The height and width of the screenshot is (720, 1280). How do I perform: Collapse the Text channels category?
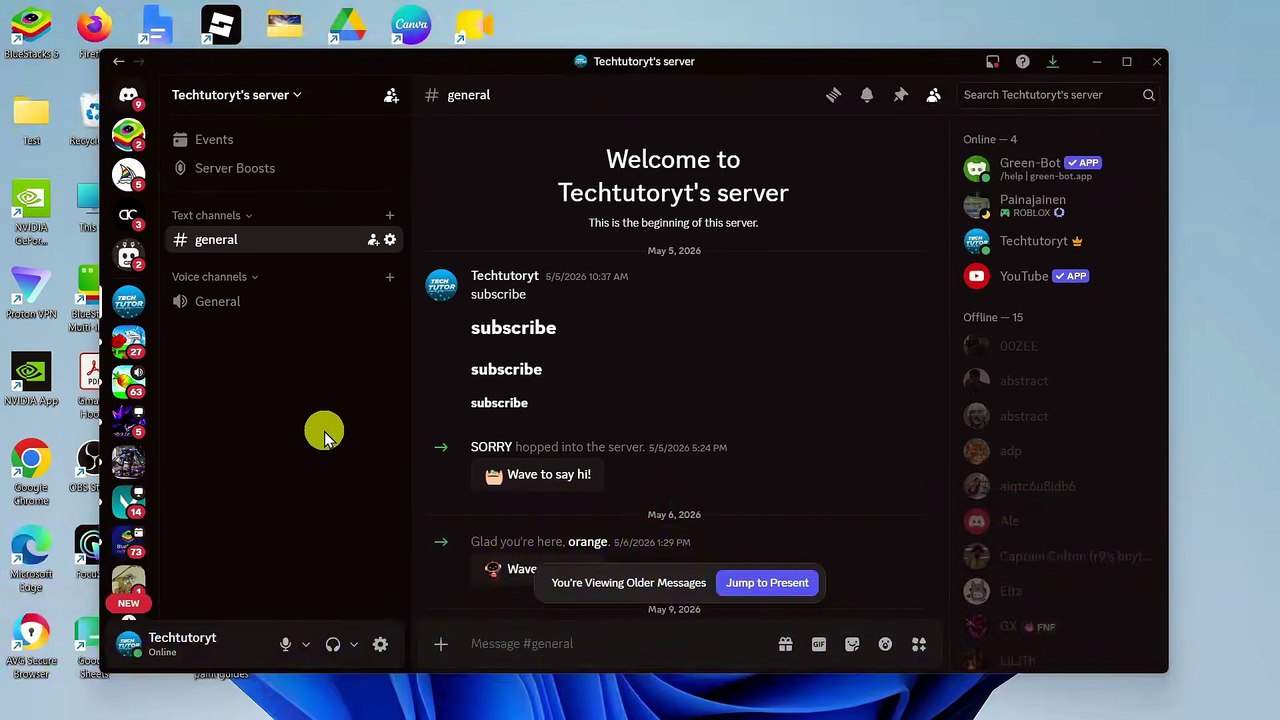pyautogui.click(x=212, y=215)
